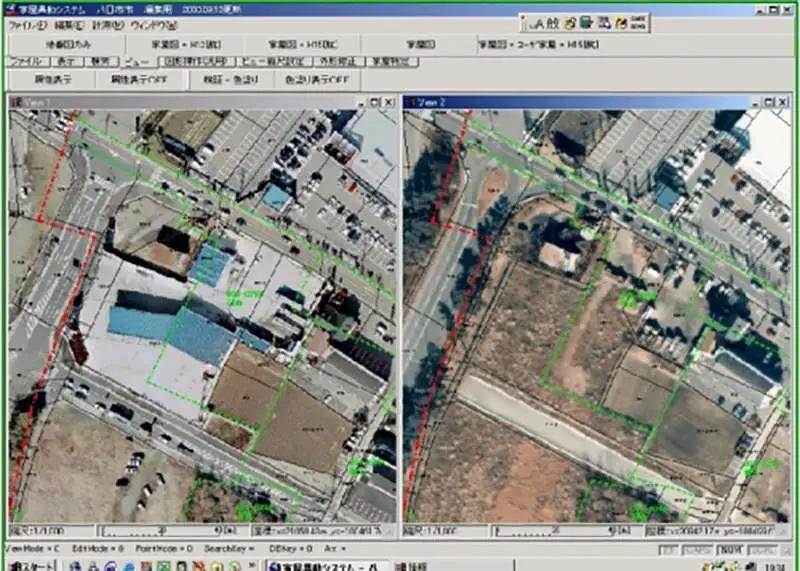
Task: Switch to the 表示 tab
Action: (67, 62)
